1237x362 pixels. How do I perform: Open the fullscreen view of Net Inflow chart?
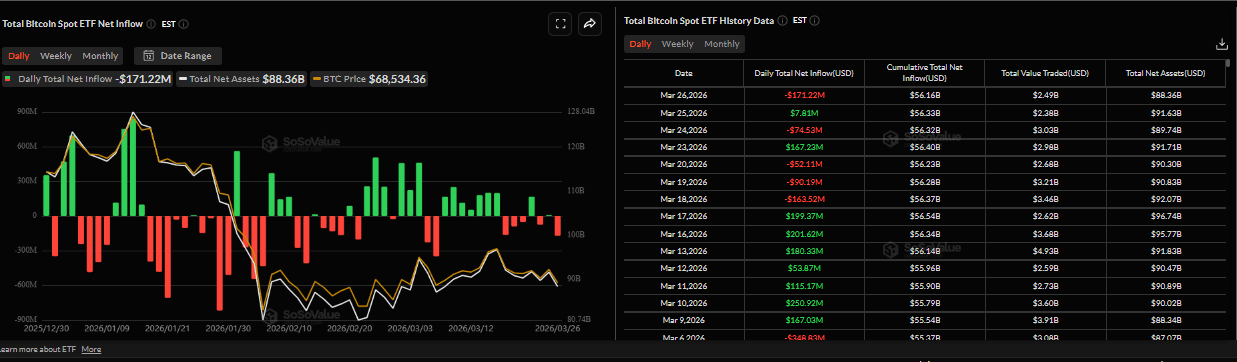[x=560, y=23]
